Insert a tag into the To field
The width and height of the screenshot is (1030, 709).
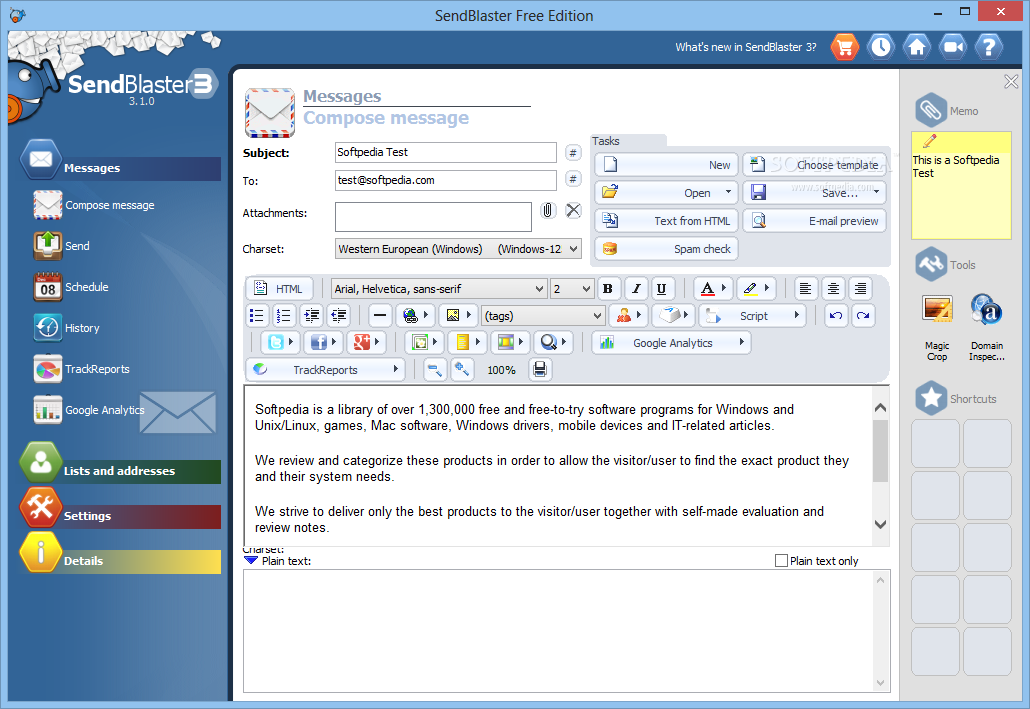click(573, 179)
